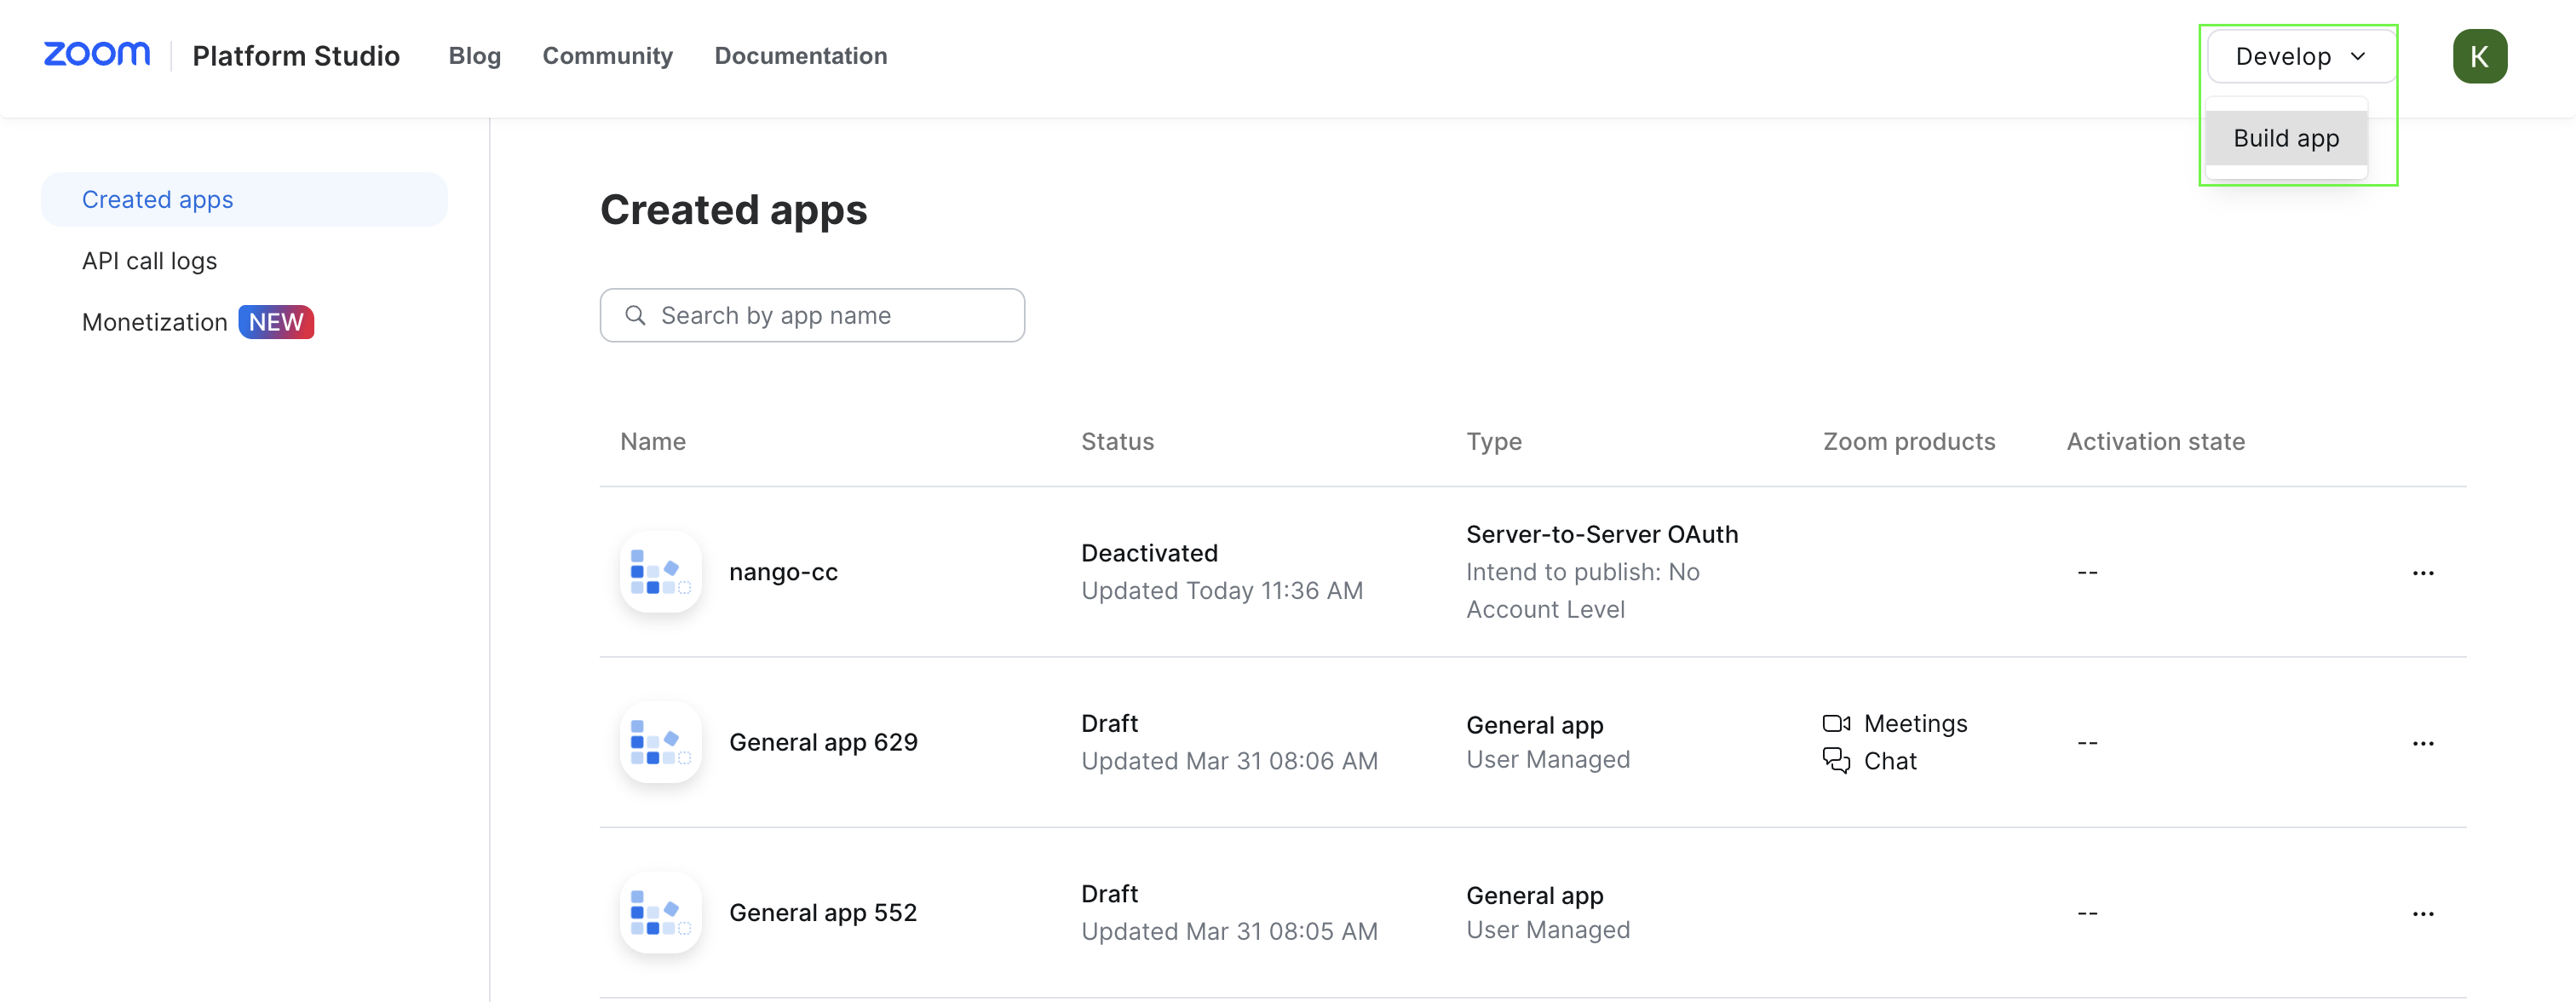Click the Status column header
This screenshot has width=2576, height=1002.
pyautogui.click(x=1117, y=441)
